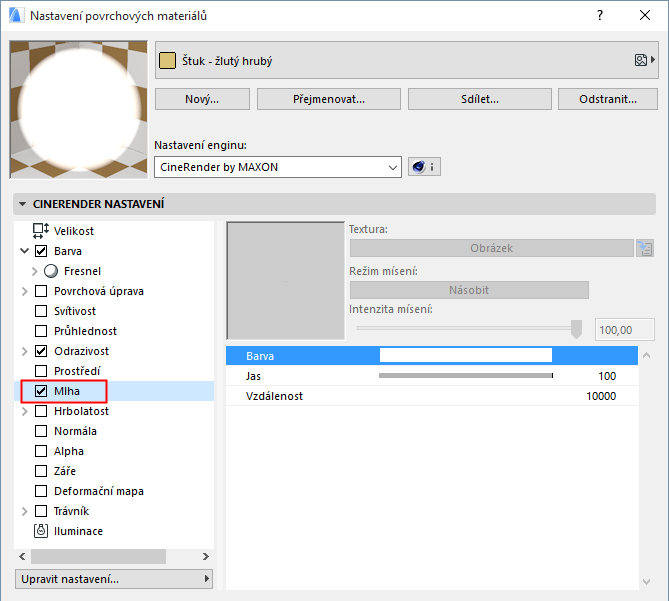Expand the Povrchová úprava node
This screenshot has width=669, height=601.
click(24, 291)
